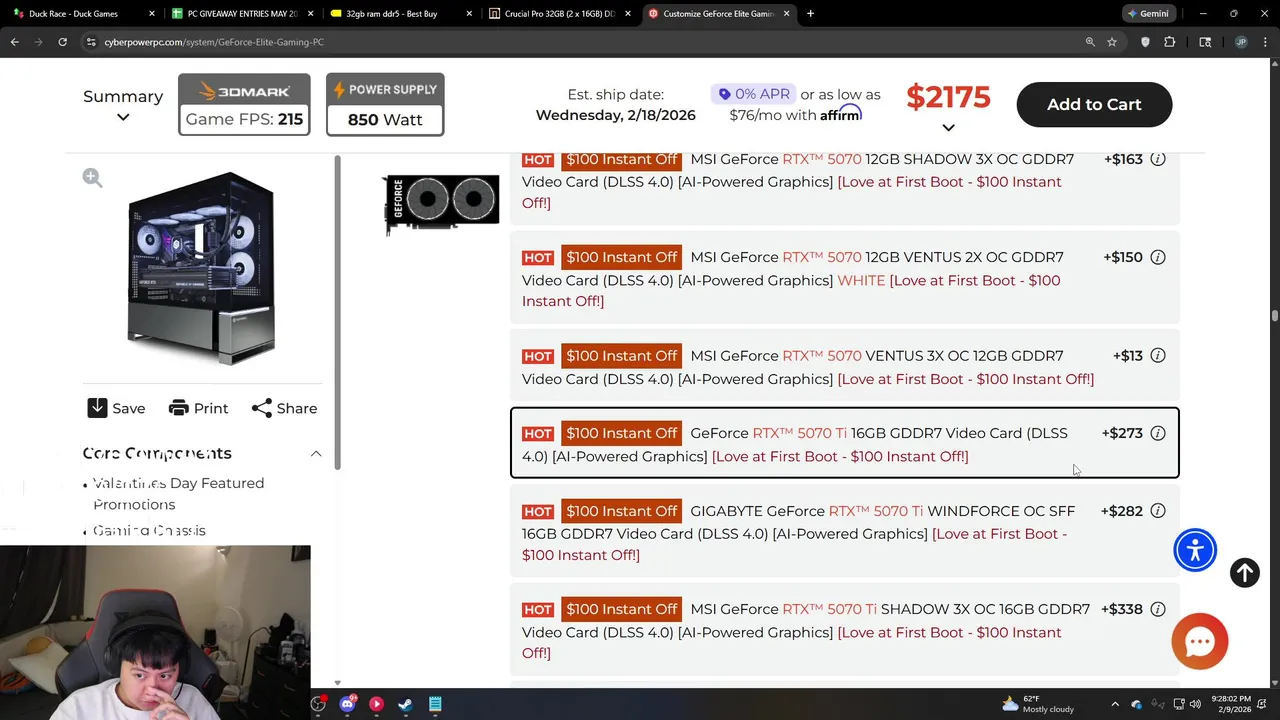The width and height of the screenshot is (1280, 720).
Task: Click the magnifier zoom icon on product image
Action: pyautogui.click(x=92, y=178)
